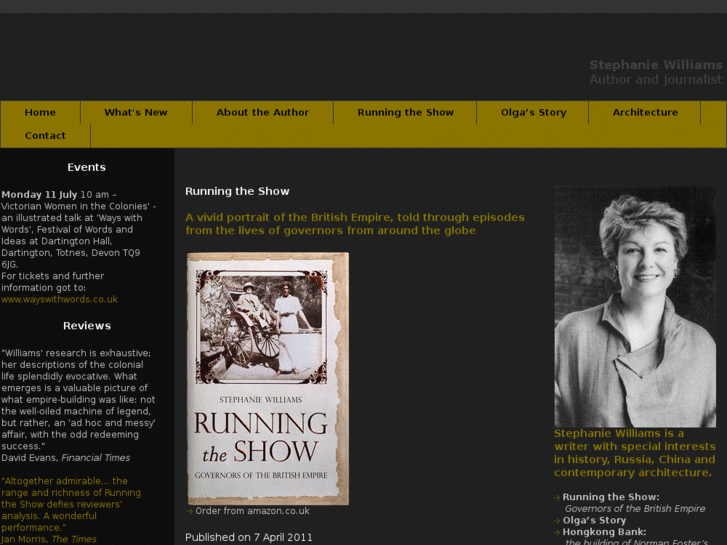Click arrow bullet next to sidebar Olga's Story
This screenshot has height=545, width=727.
[x=558, y=520]
